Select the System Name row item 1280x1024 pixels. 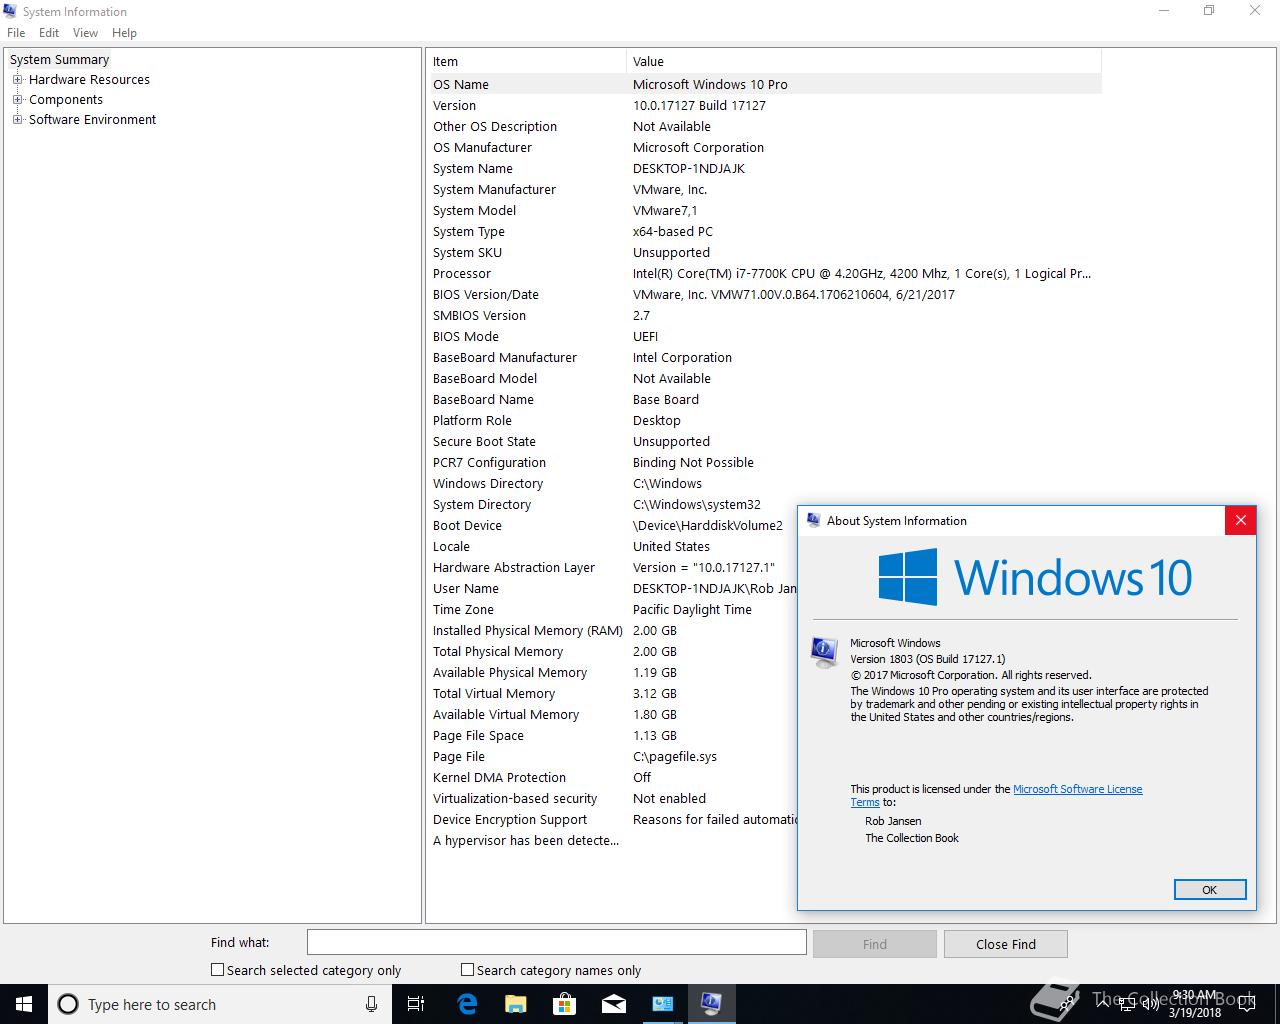point(472,168)
